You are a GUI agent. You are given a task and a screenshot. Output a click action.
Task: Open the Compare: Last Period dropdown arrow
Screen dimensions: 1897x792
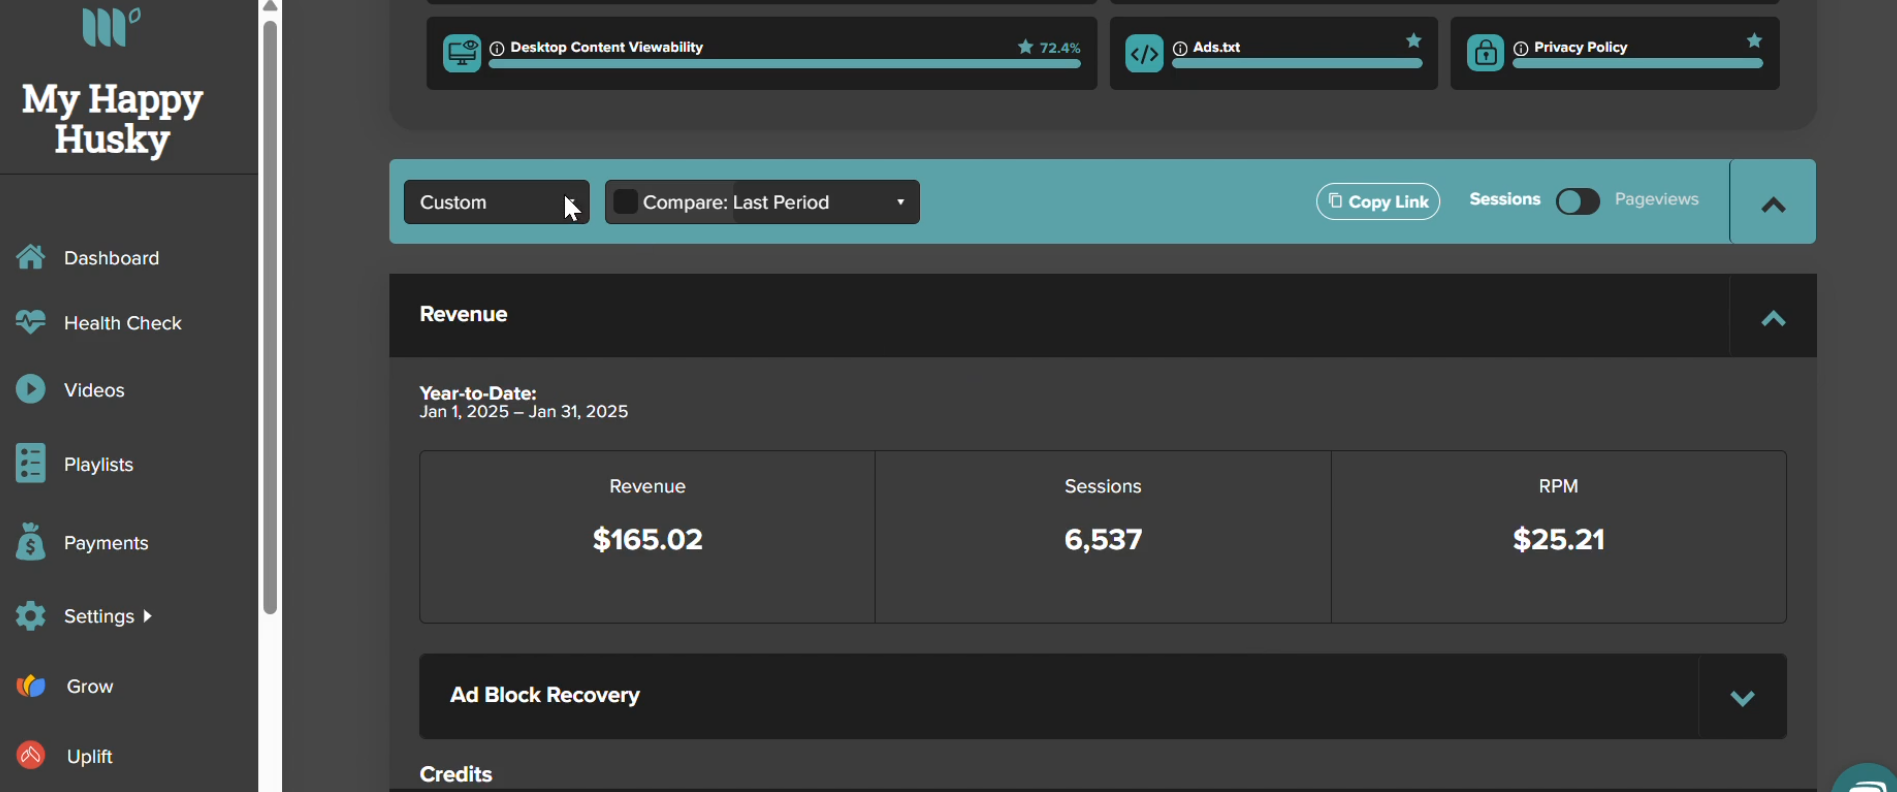point(900,202)
